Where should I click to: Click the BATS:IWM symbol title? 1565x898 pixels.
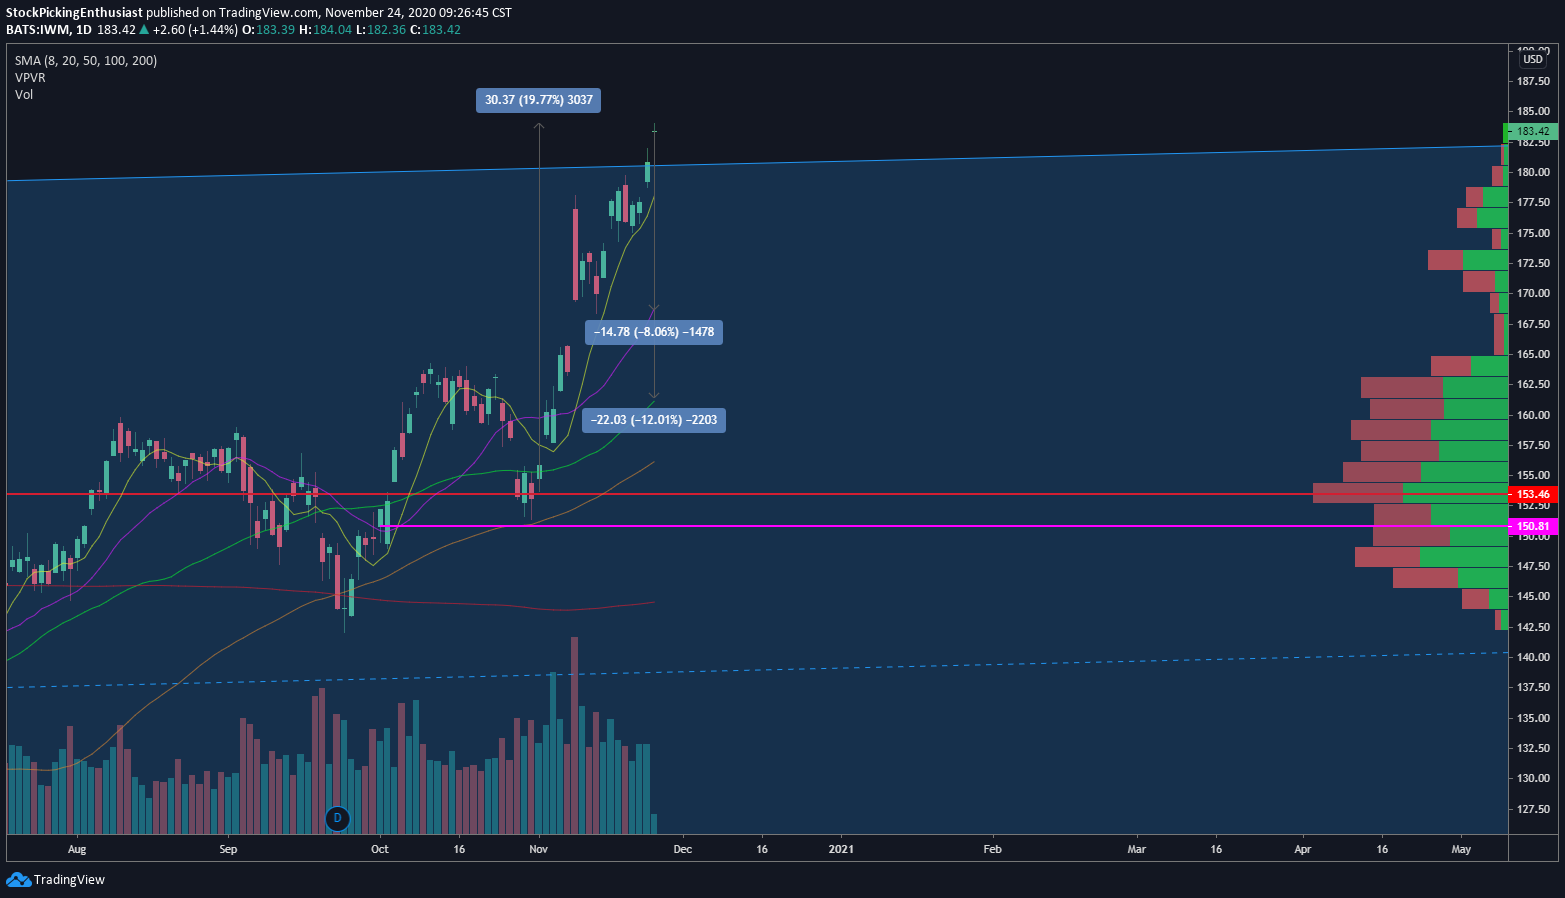(36, 30)
